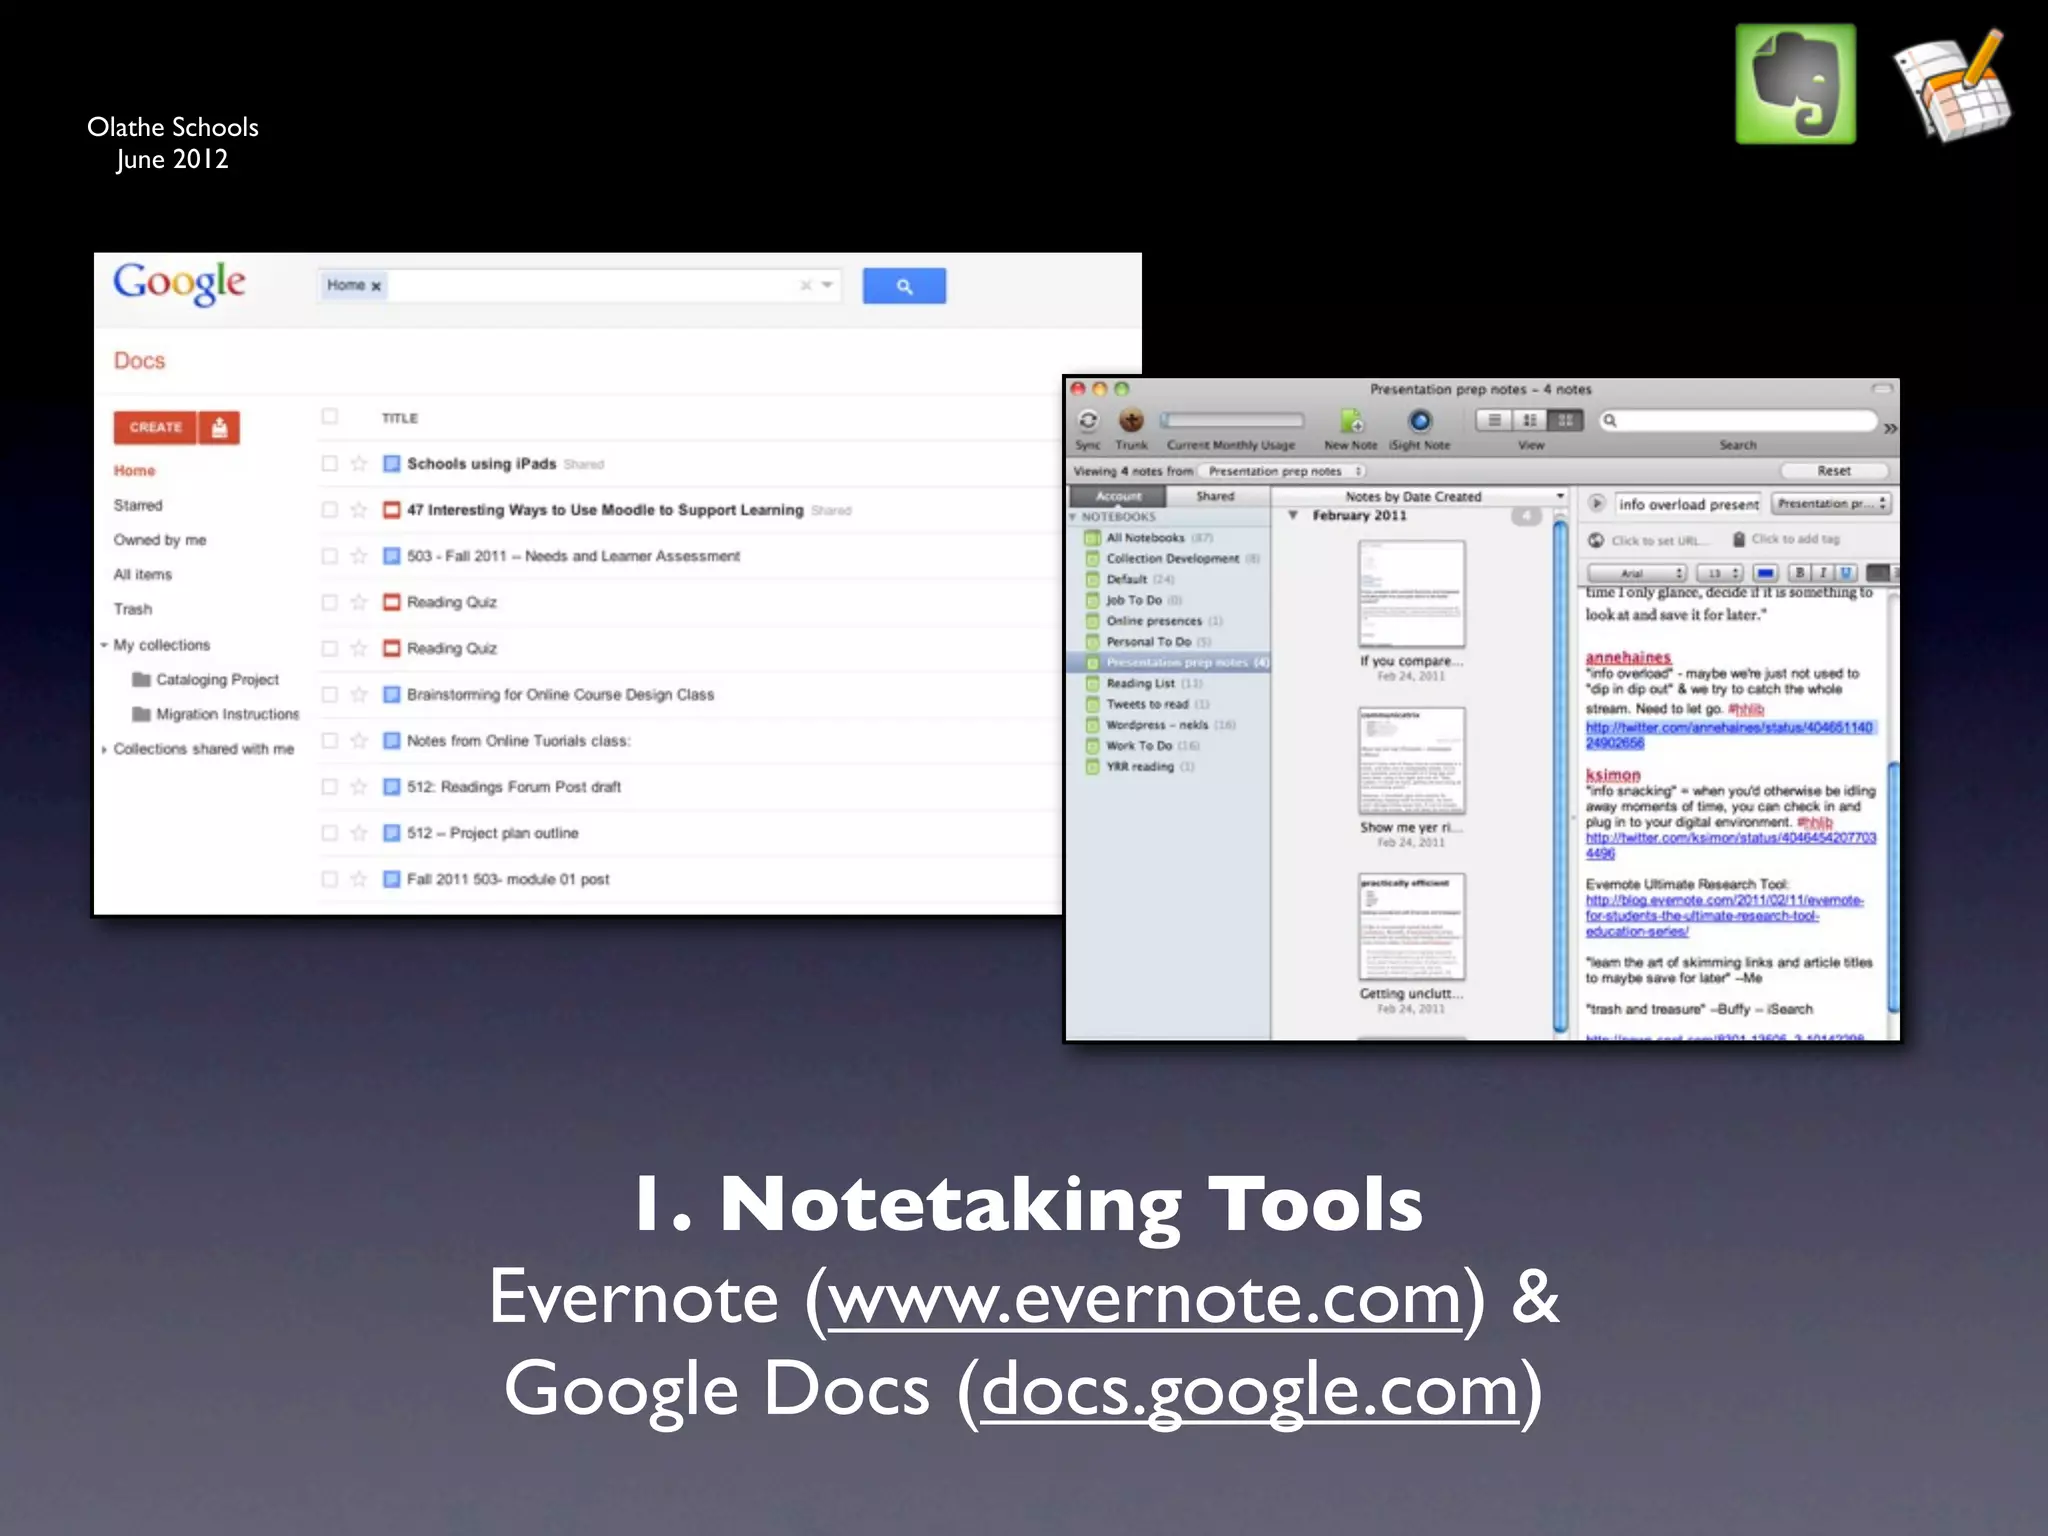Toggle bold formatting in Evernote
2048x1536 pixels.
pos(1800,573)
